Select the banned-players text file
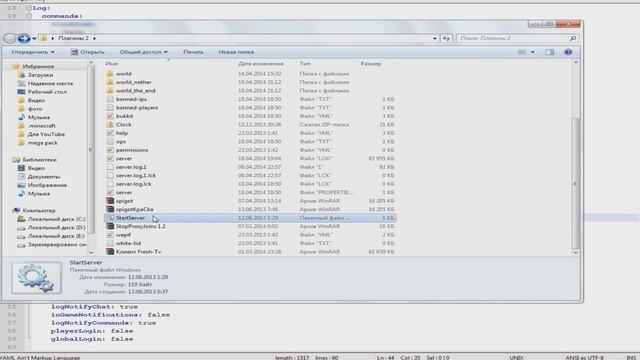The width and height of the screenshot is (640, 360). coord(137,108)
